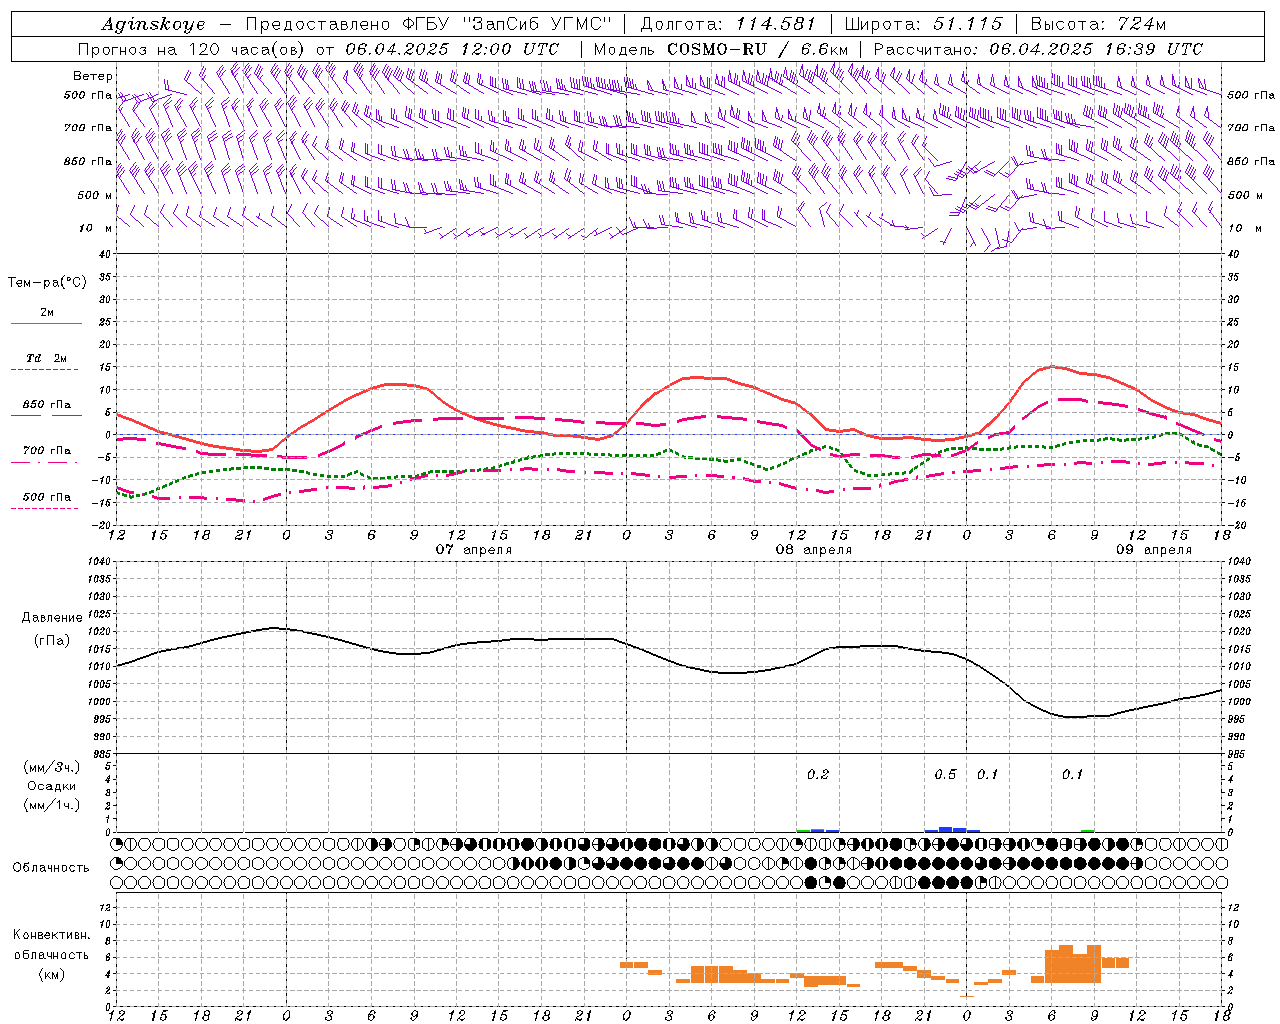
Task: Click the left "500 гПа" wind level label
Action: (x=88, y=95)
